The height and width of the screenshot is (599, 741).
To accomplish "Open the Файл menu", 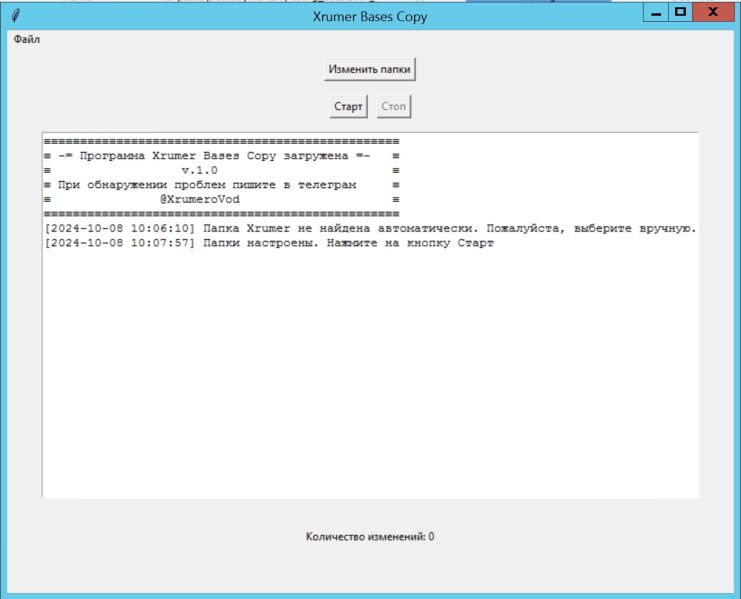I will [x=26, y=39].
